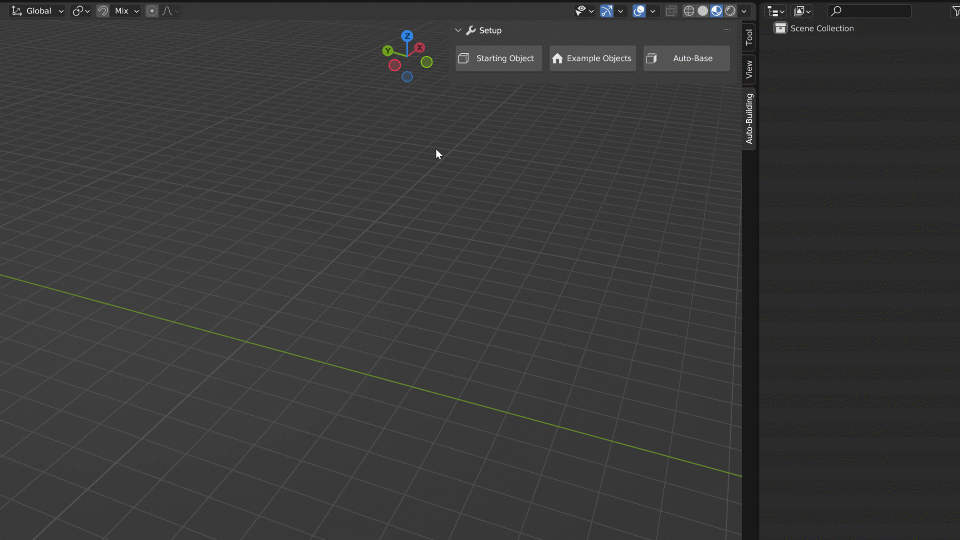960x540 pixels.
Task: Click the green Y axis label on the gizmo
Action: (x=388, y=51)
